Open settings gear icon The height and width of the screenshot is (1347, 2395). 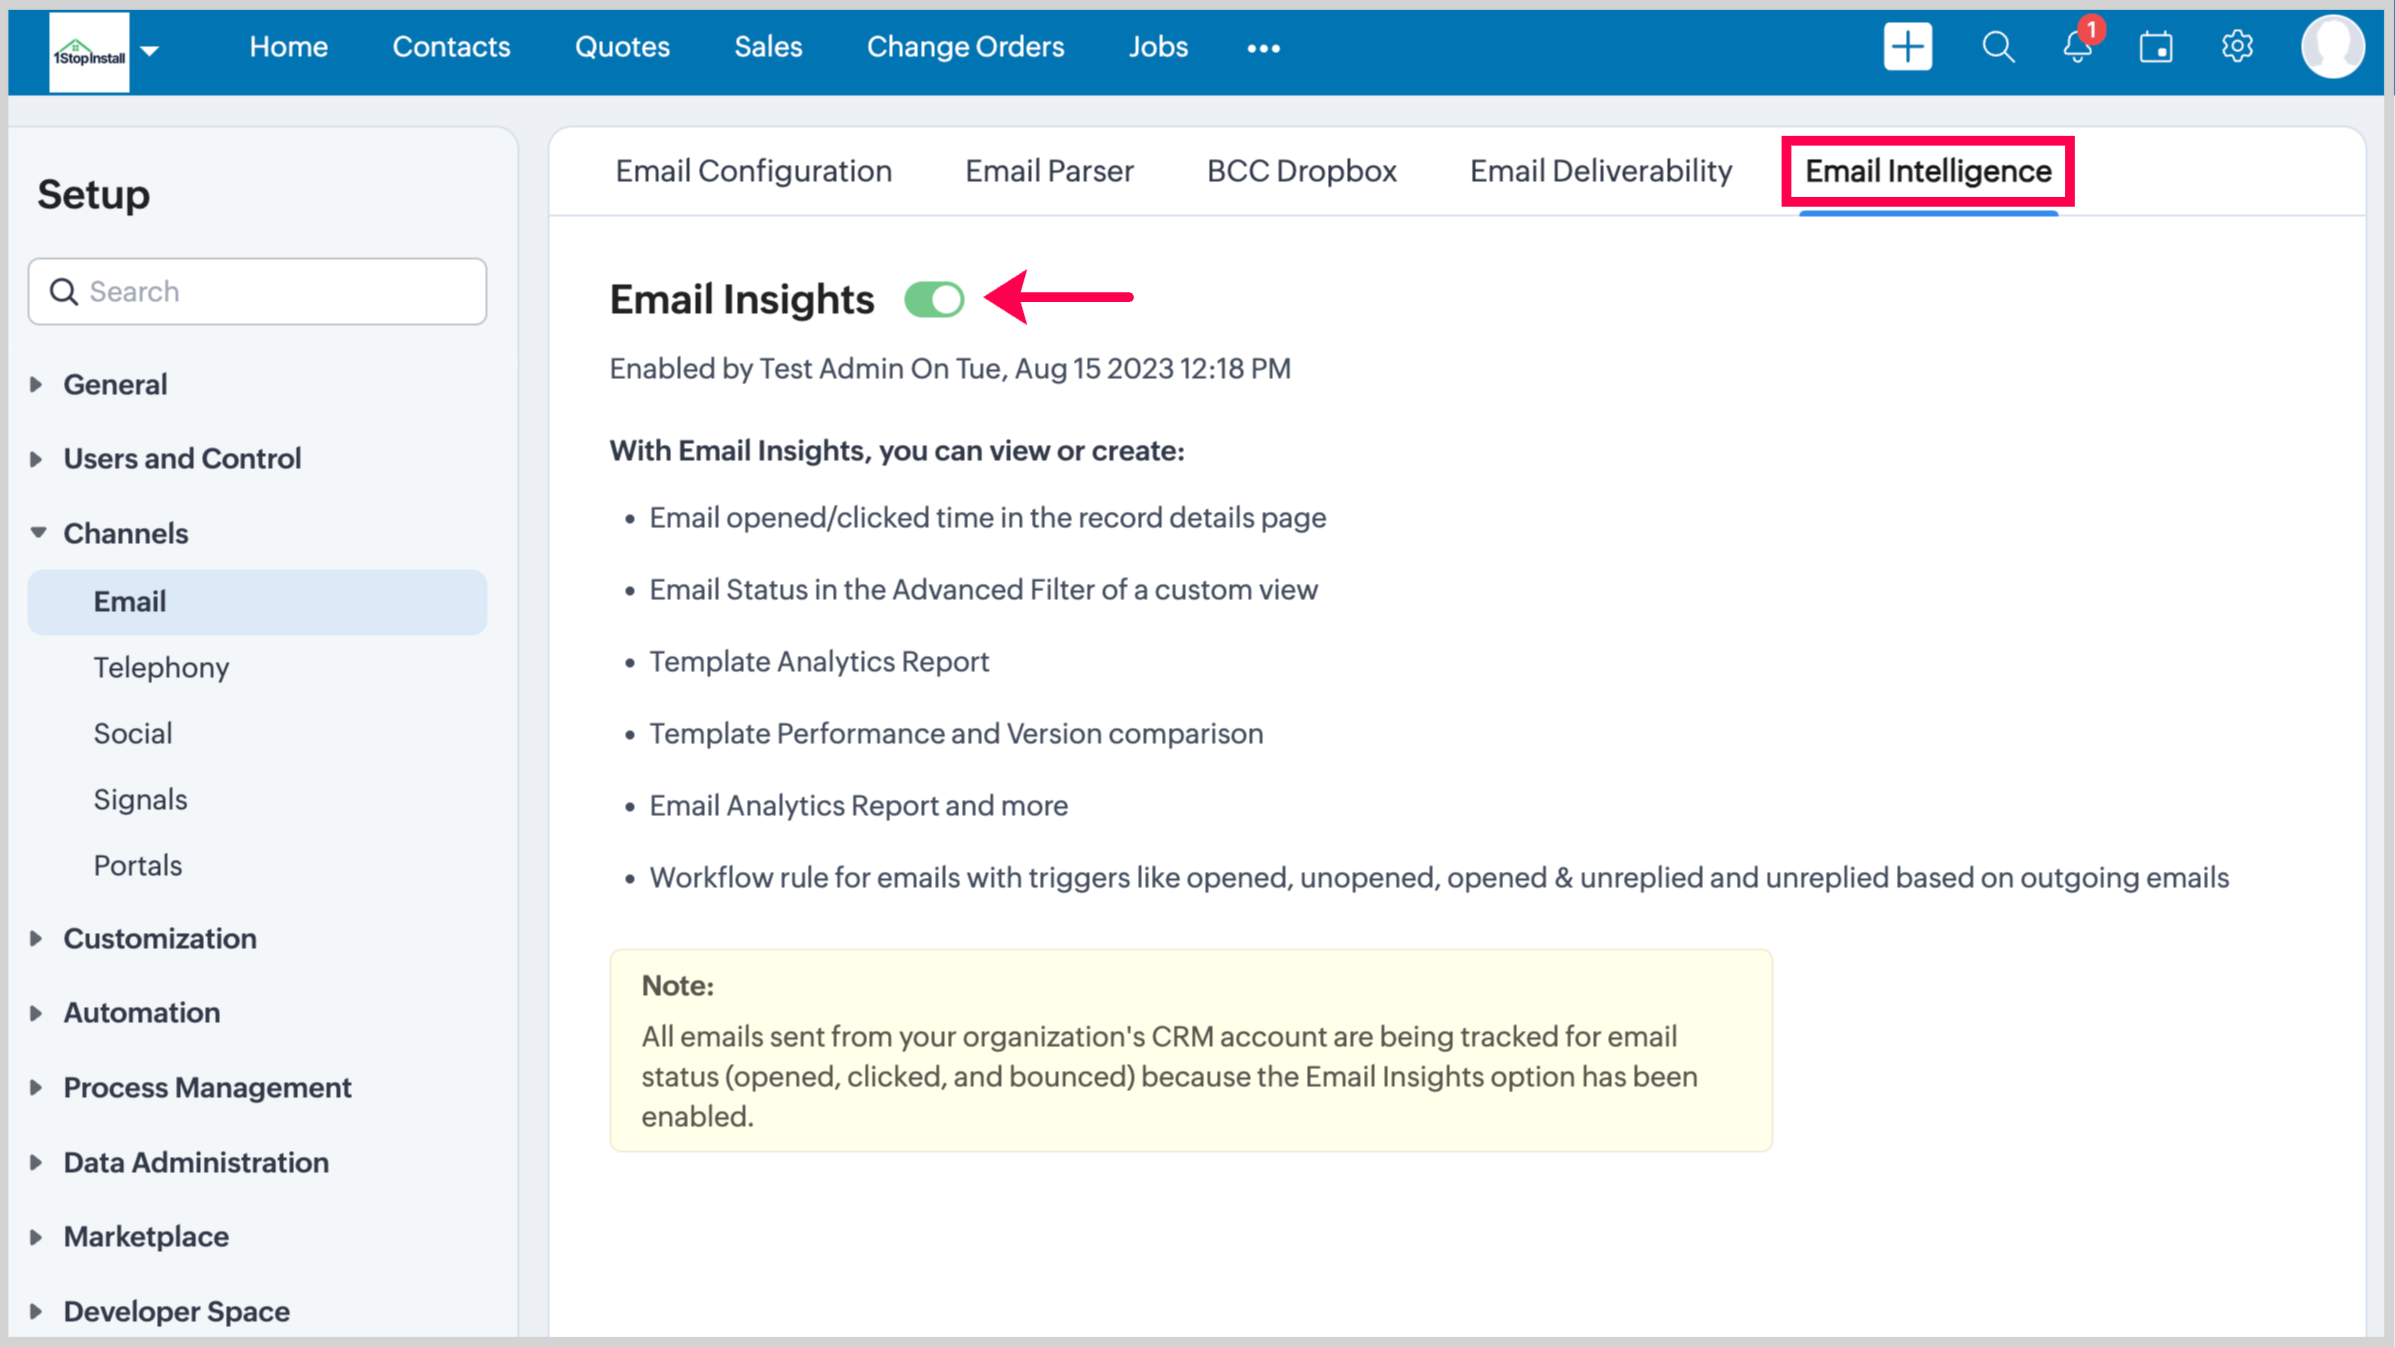[2237, 47]
